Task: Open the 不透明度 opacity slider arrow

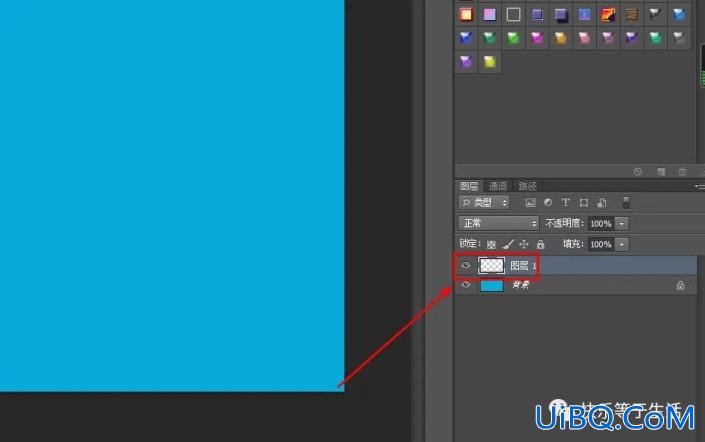Action: 622,223
